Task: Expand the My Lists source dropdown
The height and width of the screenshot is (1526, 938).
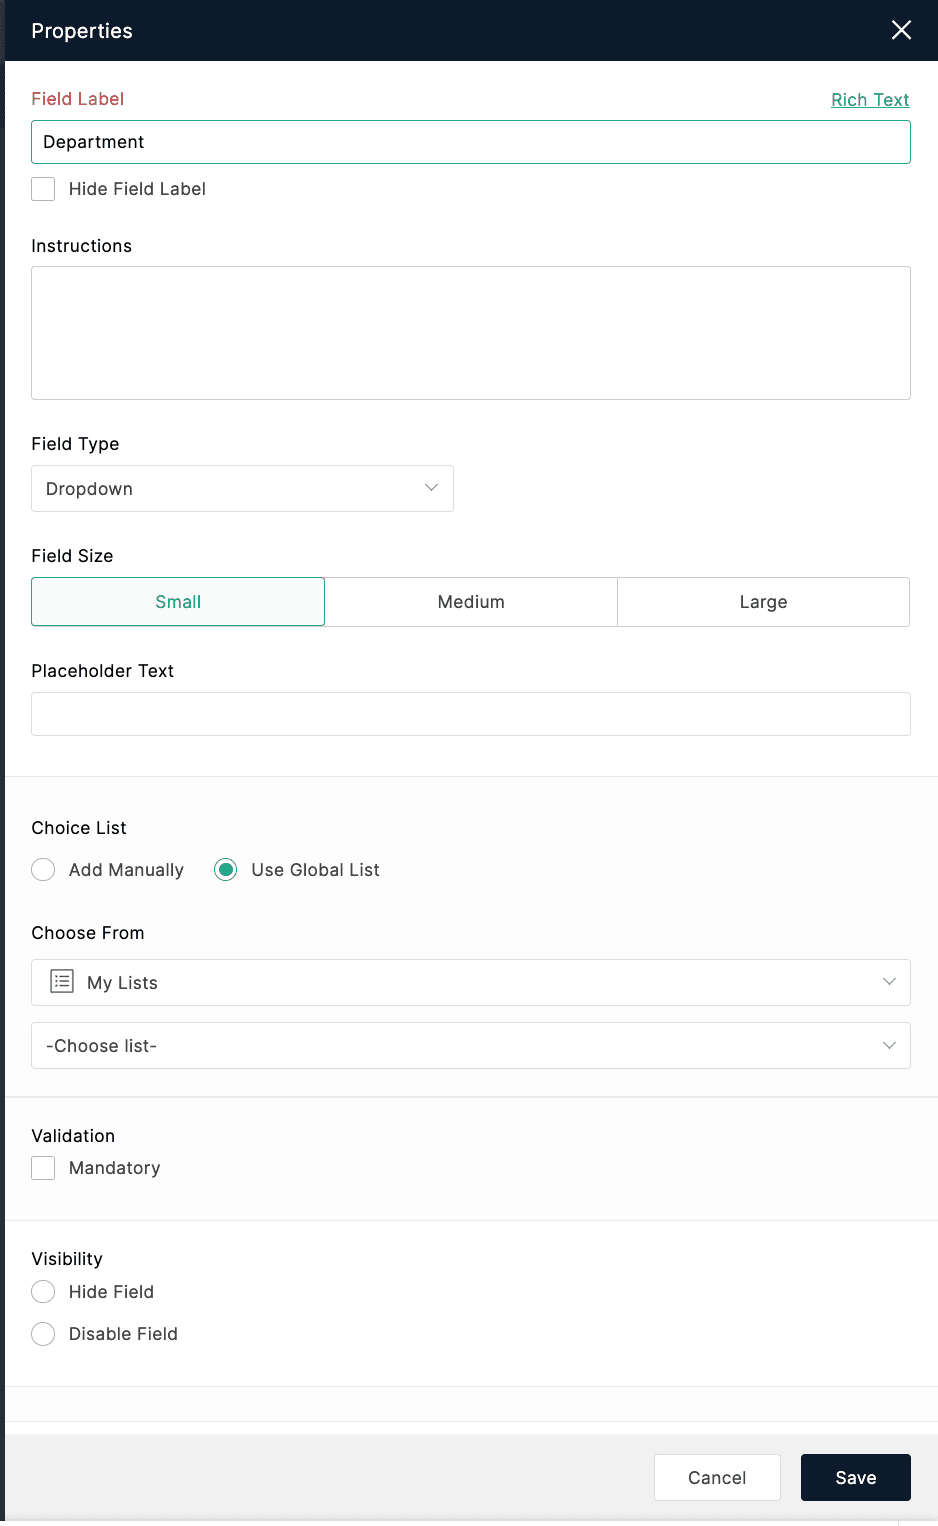Action: [x=470, y=982]
